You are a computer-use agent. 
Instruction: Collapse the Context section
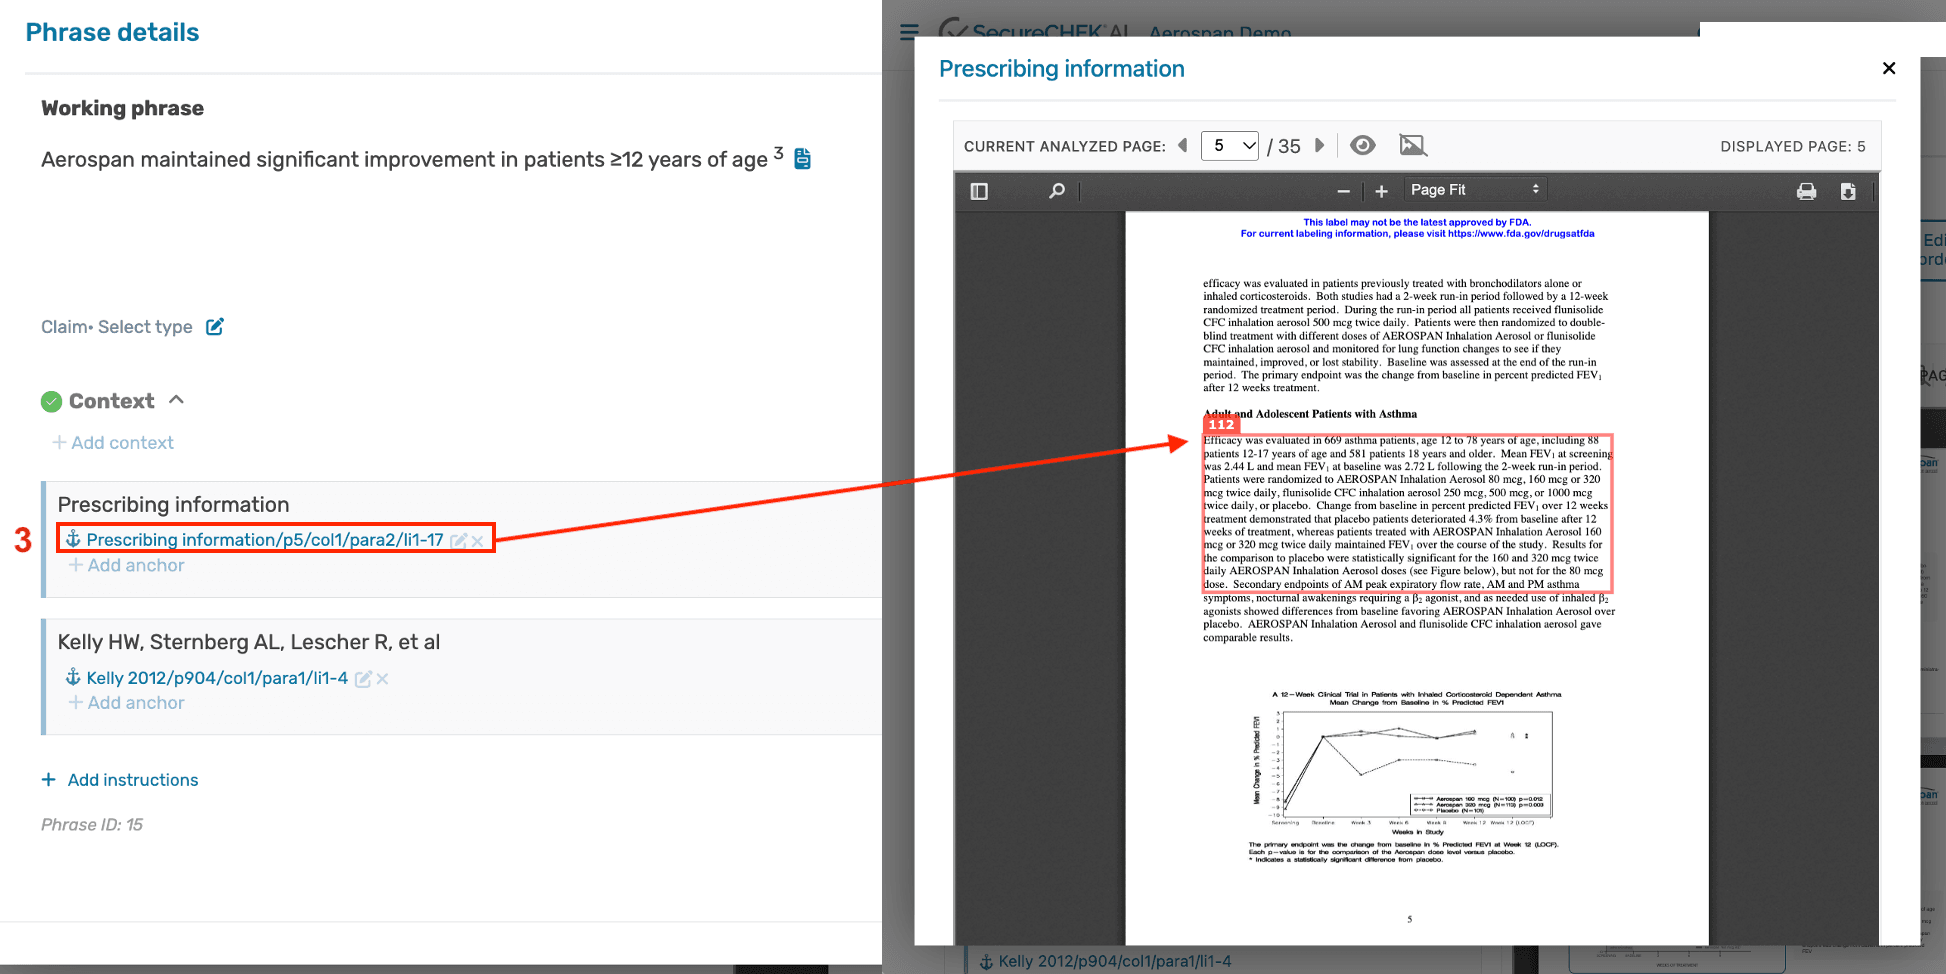[177, 400]
